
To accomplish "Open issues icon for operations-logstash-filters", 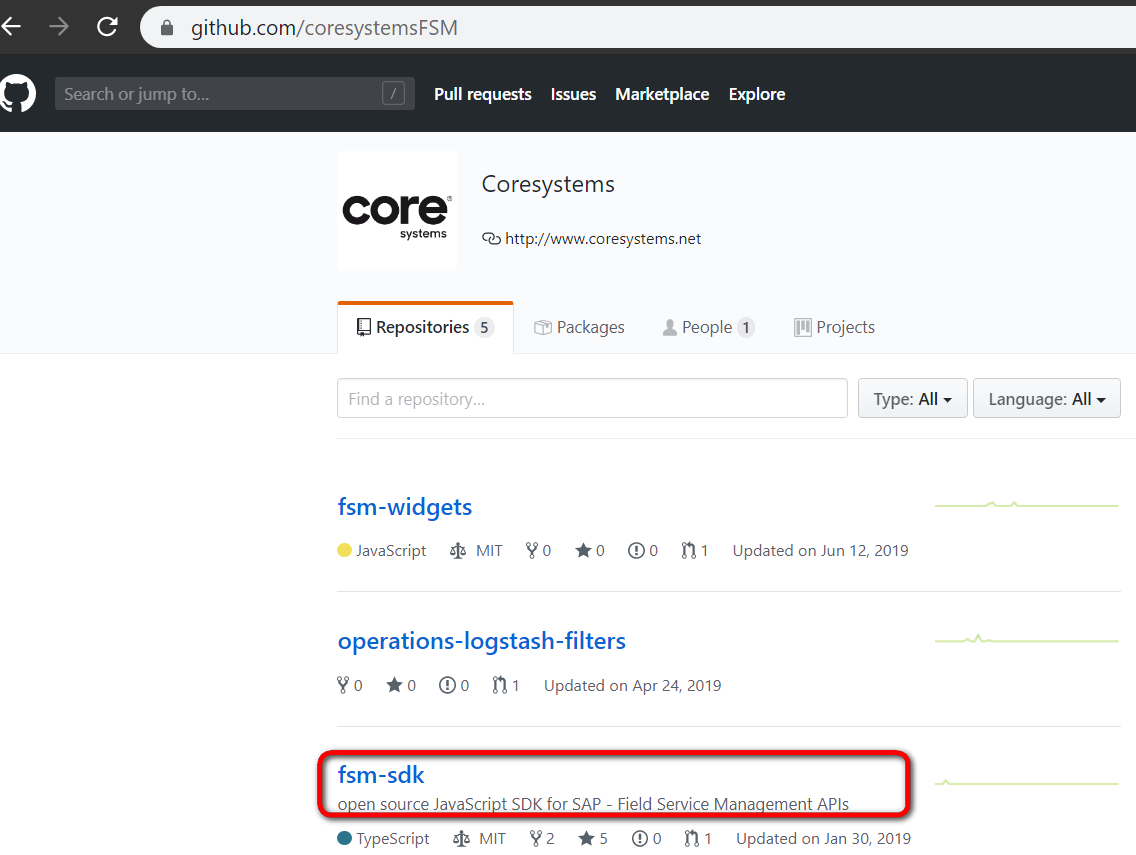I will click(447, 685).
